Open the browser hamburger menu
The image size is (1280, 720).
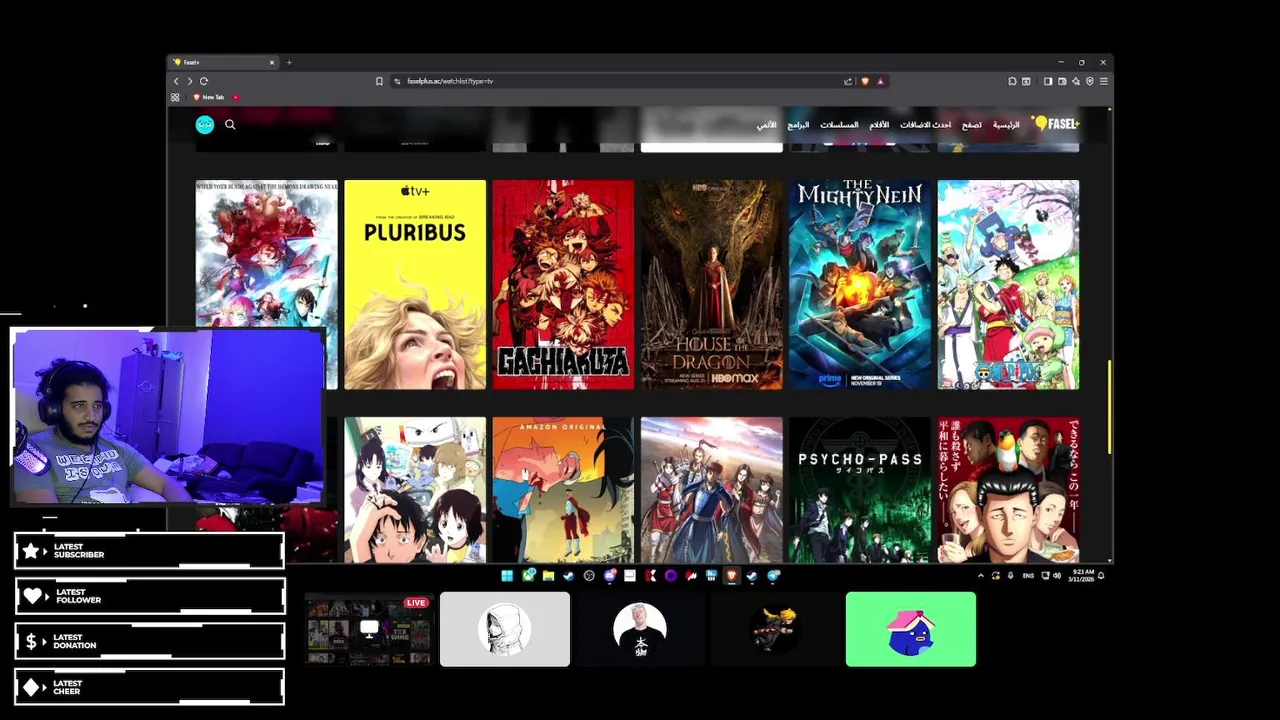click(1103, 81)
